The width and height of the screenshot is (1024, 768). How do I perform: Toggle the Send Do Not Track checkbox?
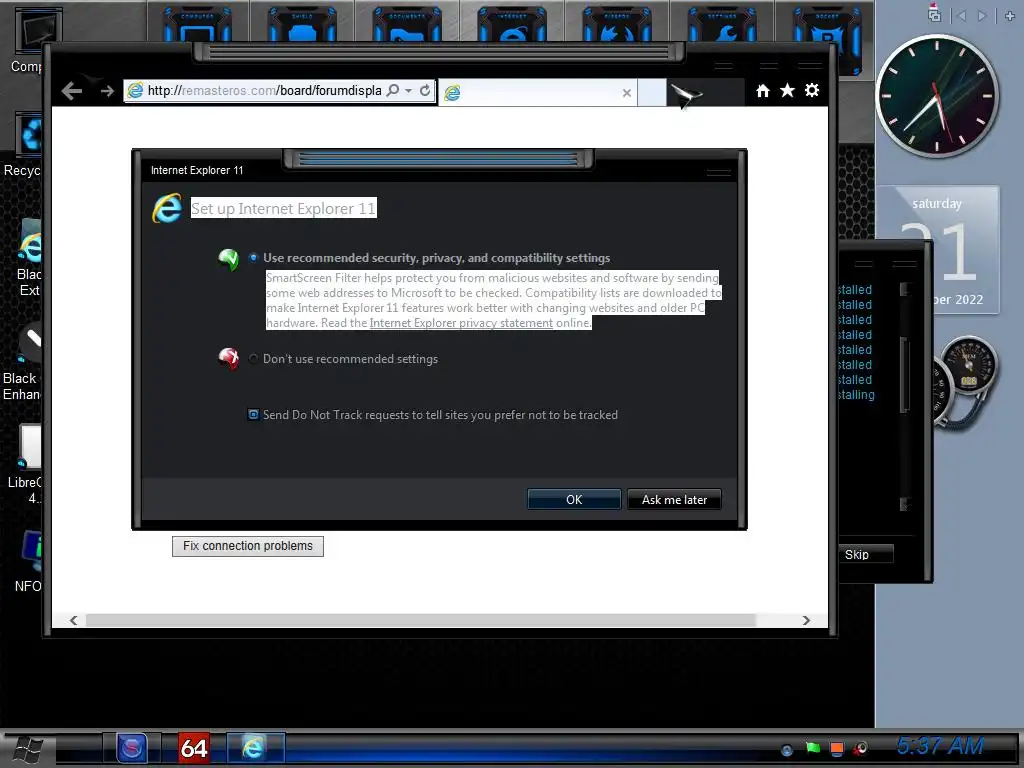[253, 414]
